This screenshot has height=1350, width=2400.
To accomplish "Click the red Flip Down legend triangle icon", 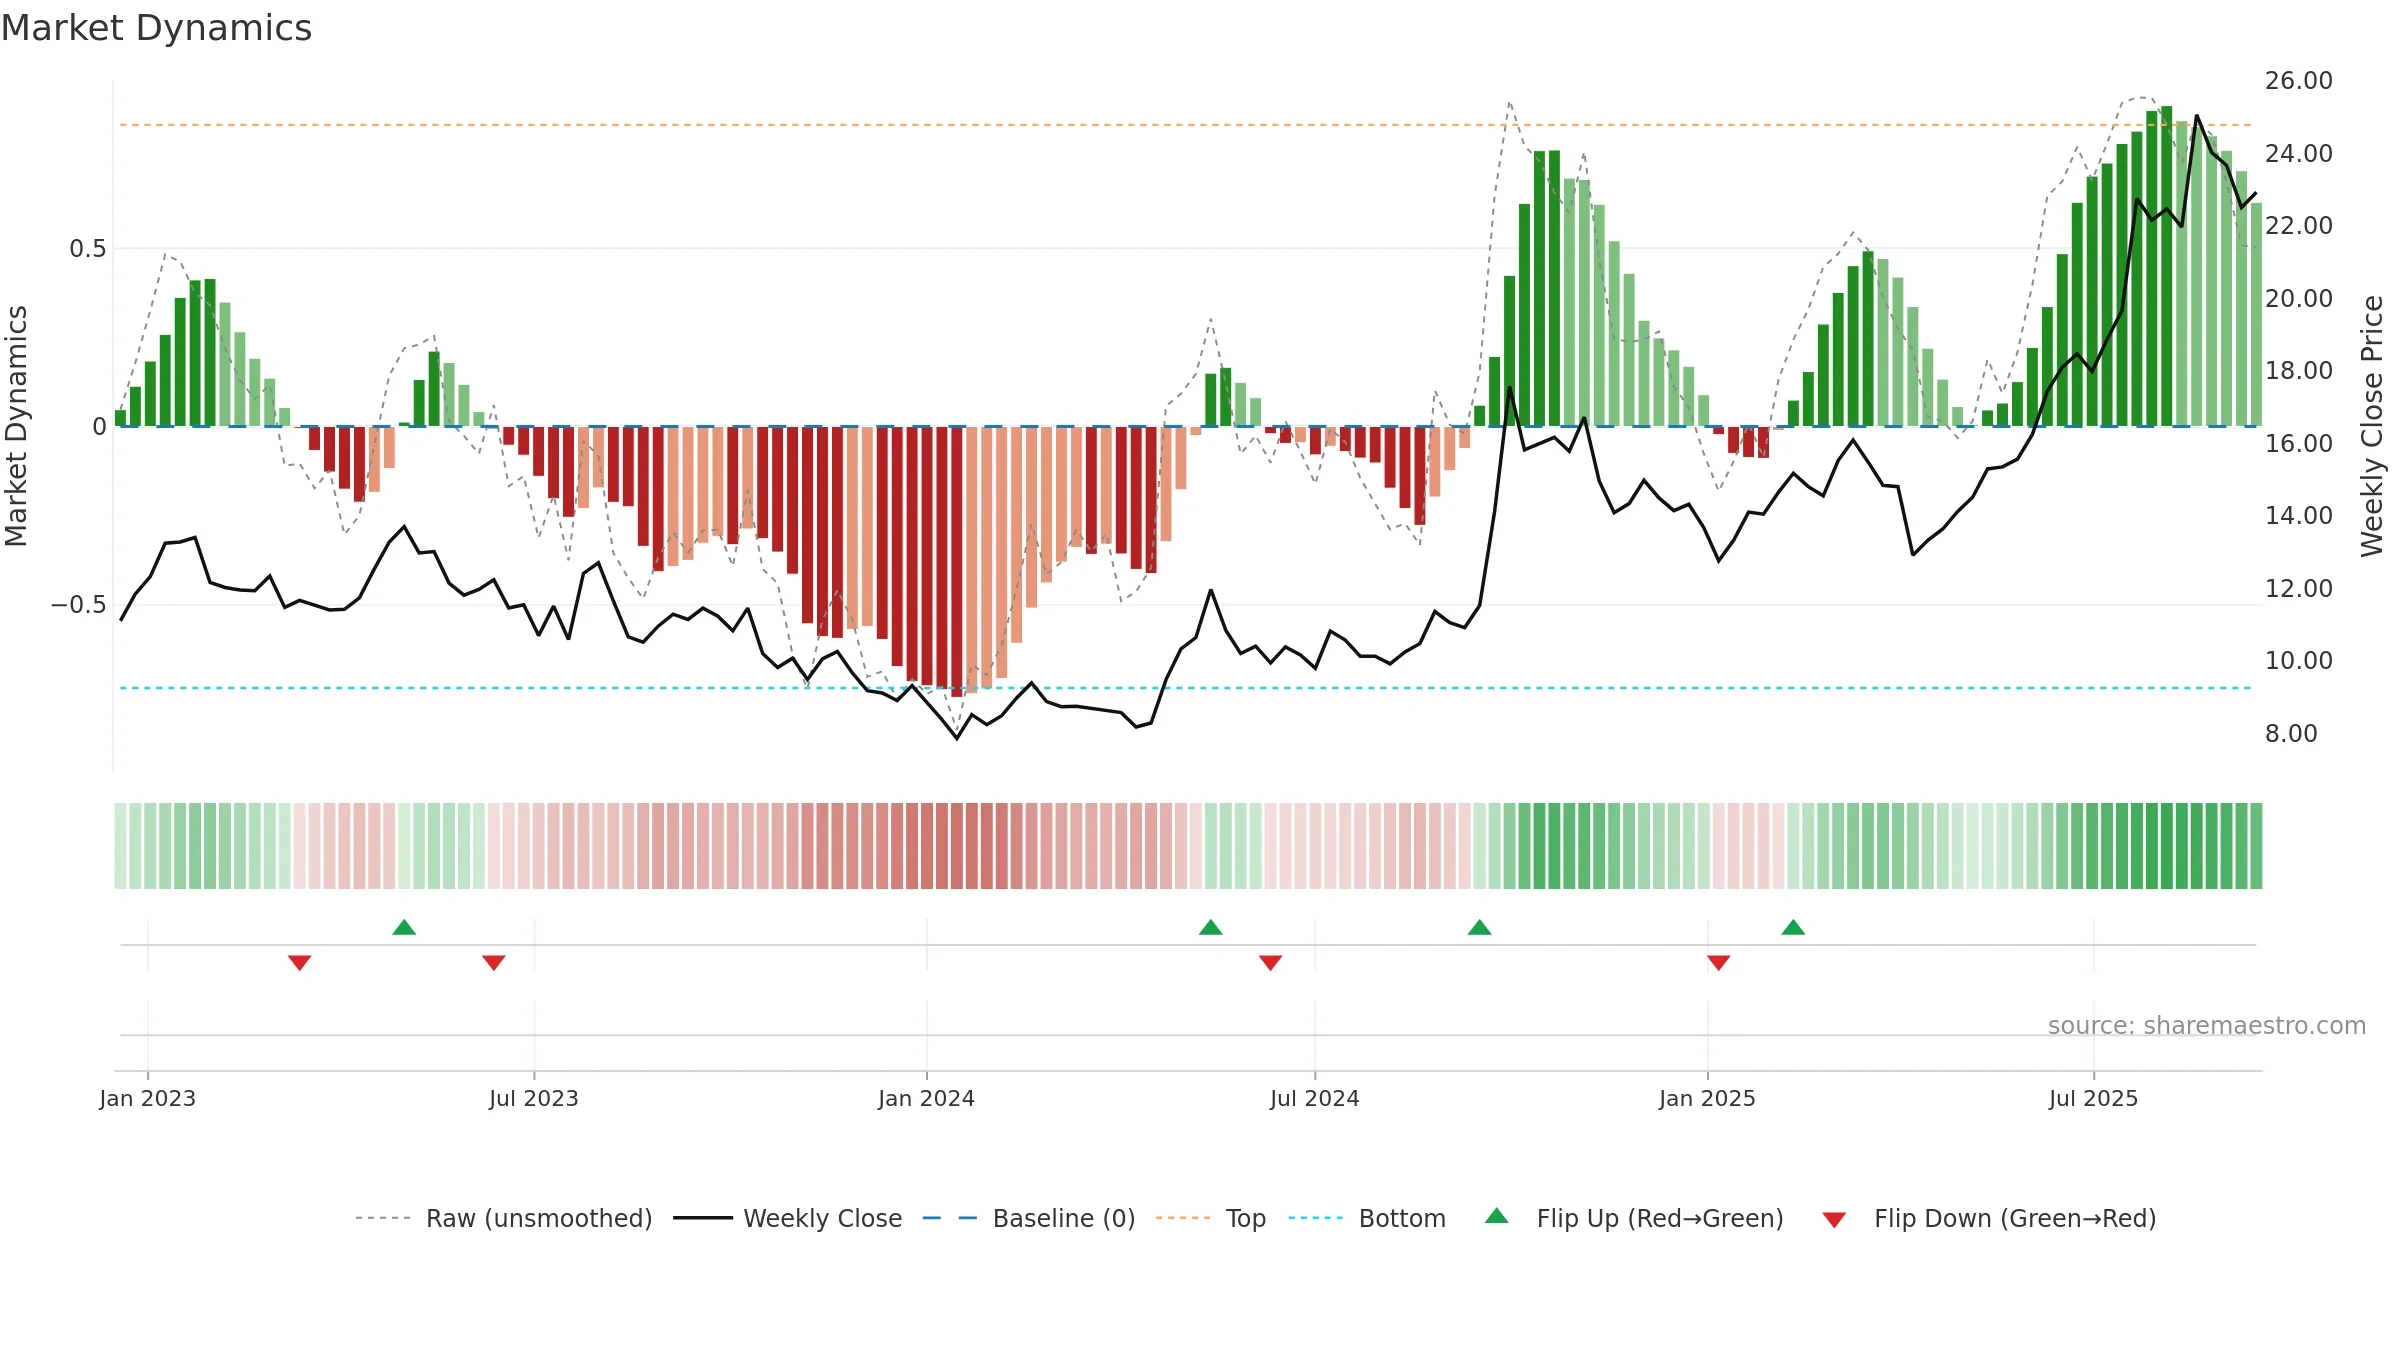I will tap(1834, 1220).
